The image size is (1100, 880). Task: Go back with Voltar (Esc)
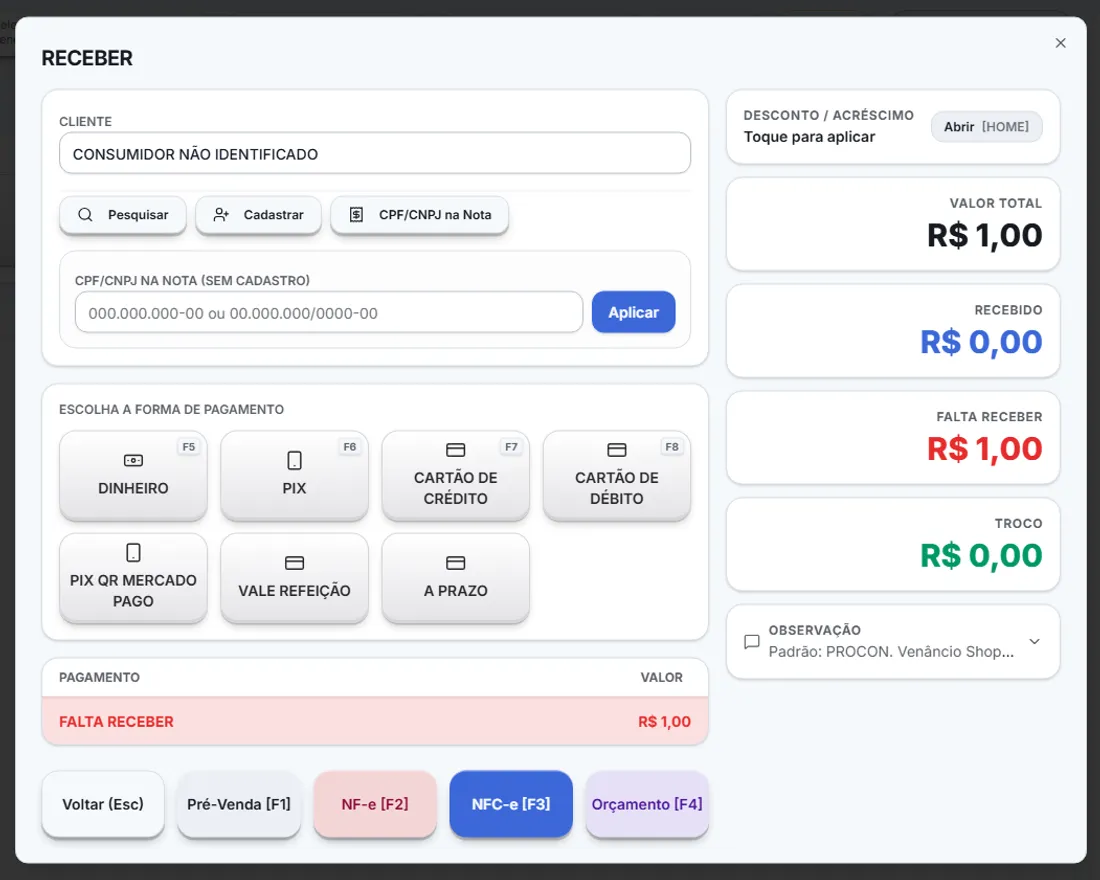(103, 804)
